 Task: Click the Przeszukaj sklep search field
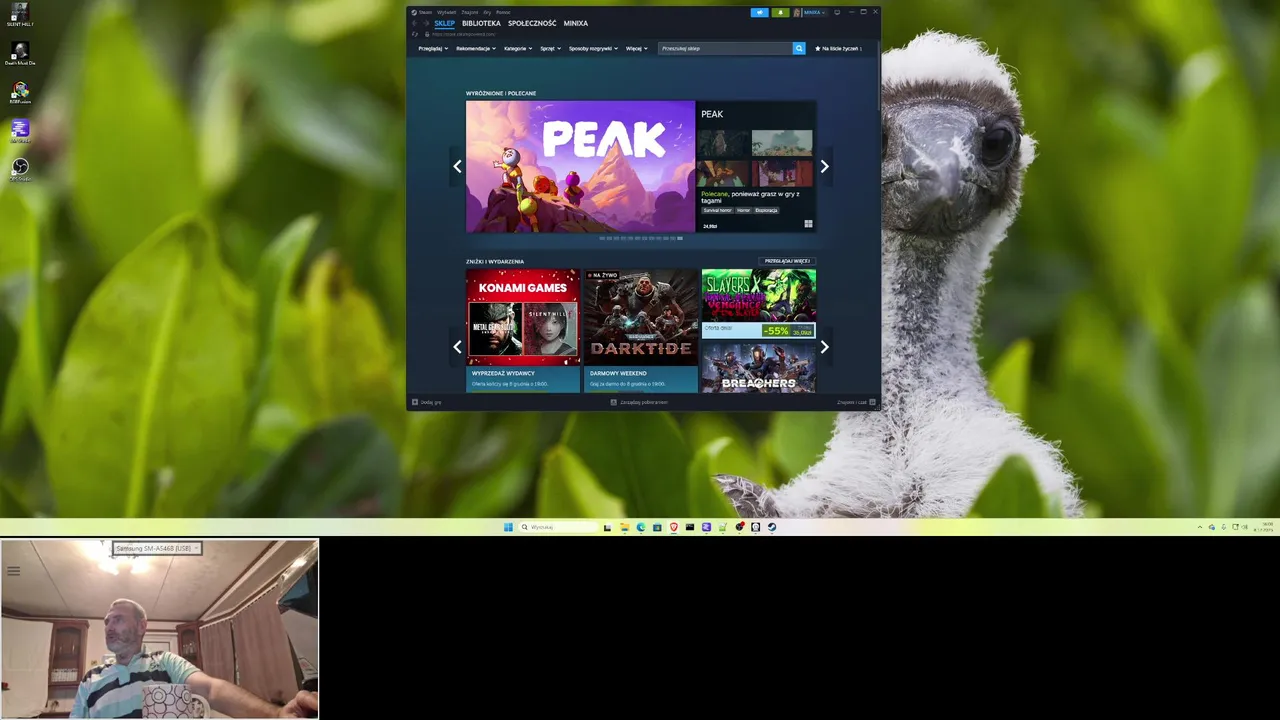tap(725, 48)
